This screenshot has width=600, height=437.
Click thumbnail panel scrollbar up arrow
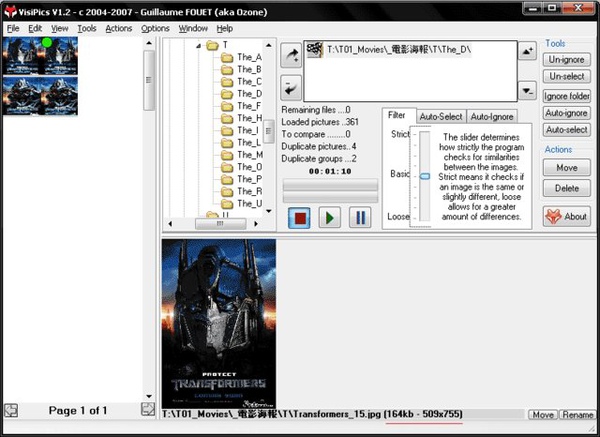click(149, 43)
